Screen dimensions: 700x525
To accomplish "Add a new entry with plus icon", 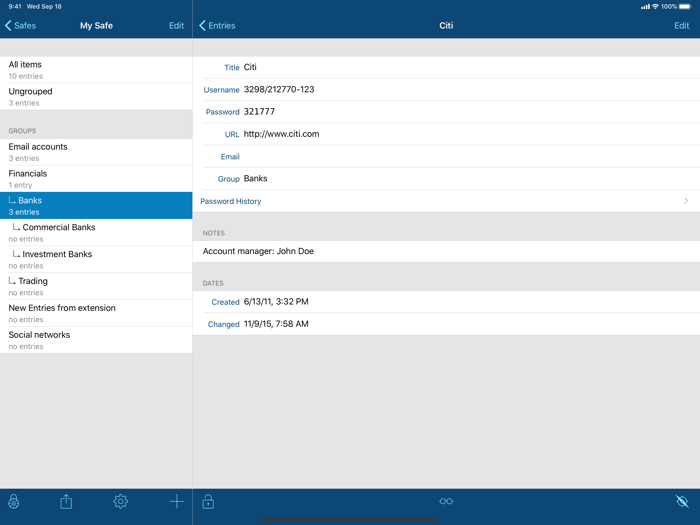I will pyautogui.click(x=177, y=501).
